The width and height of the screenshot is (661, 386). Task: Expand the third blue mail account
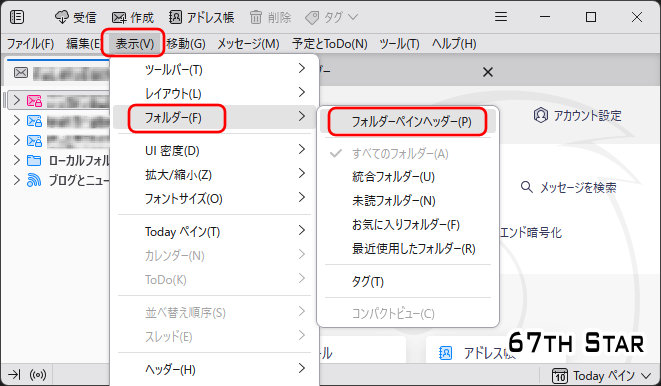[16, 140]
